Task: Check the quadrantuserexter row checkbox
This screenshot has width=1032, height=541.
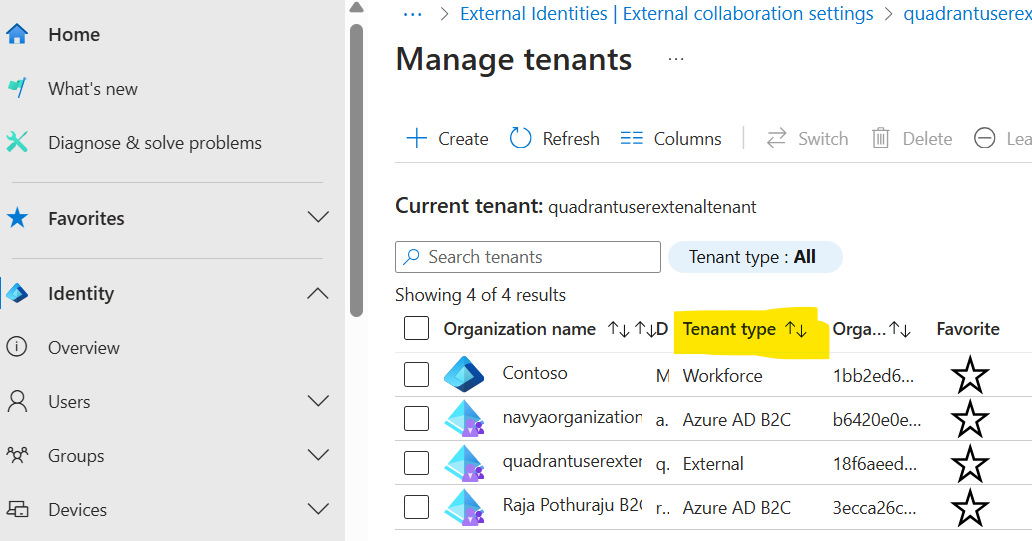Action: [x=416, y=463]
